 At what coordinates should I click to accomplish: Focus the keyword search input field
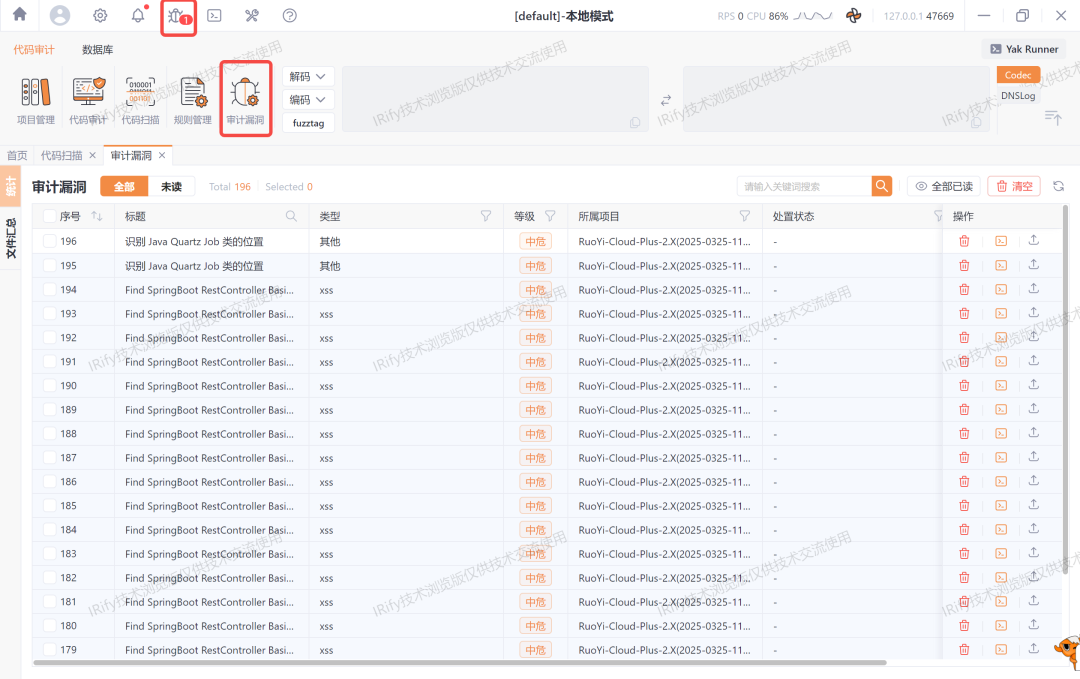coord(804,186)
